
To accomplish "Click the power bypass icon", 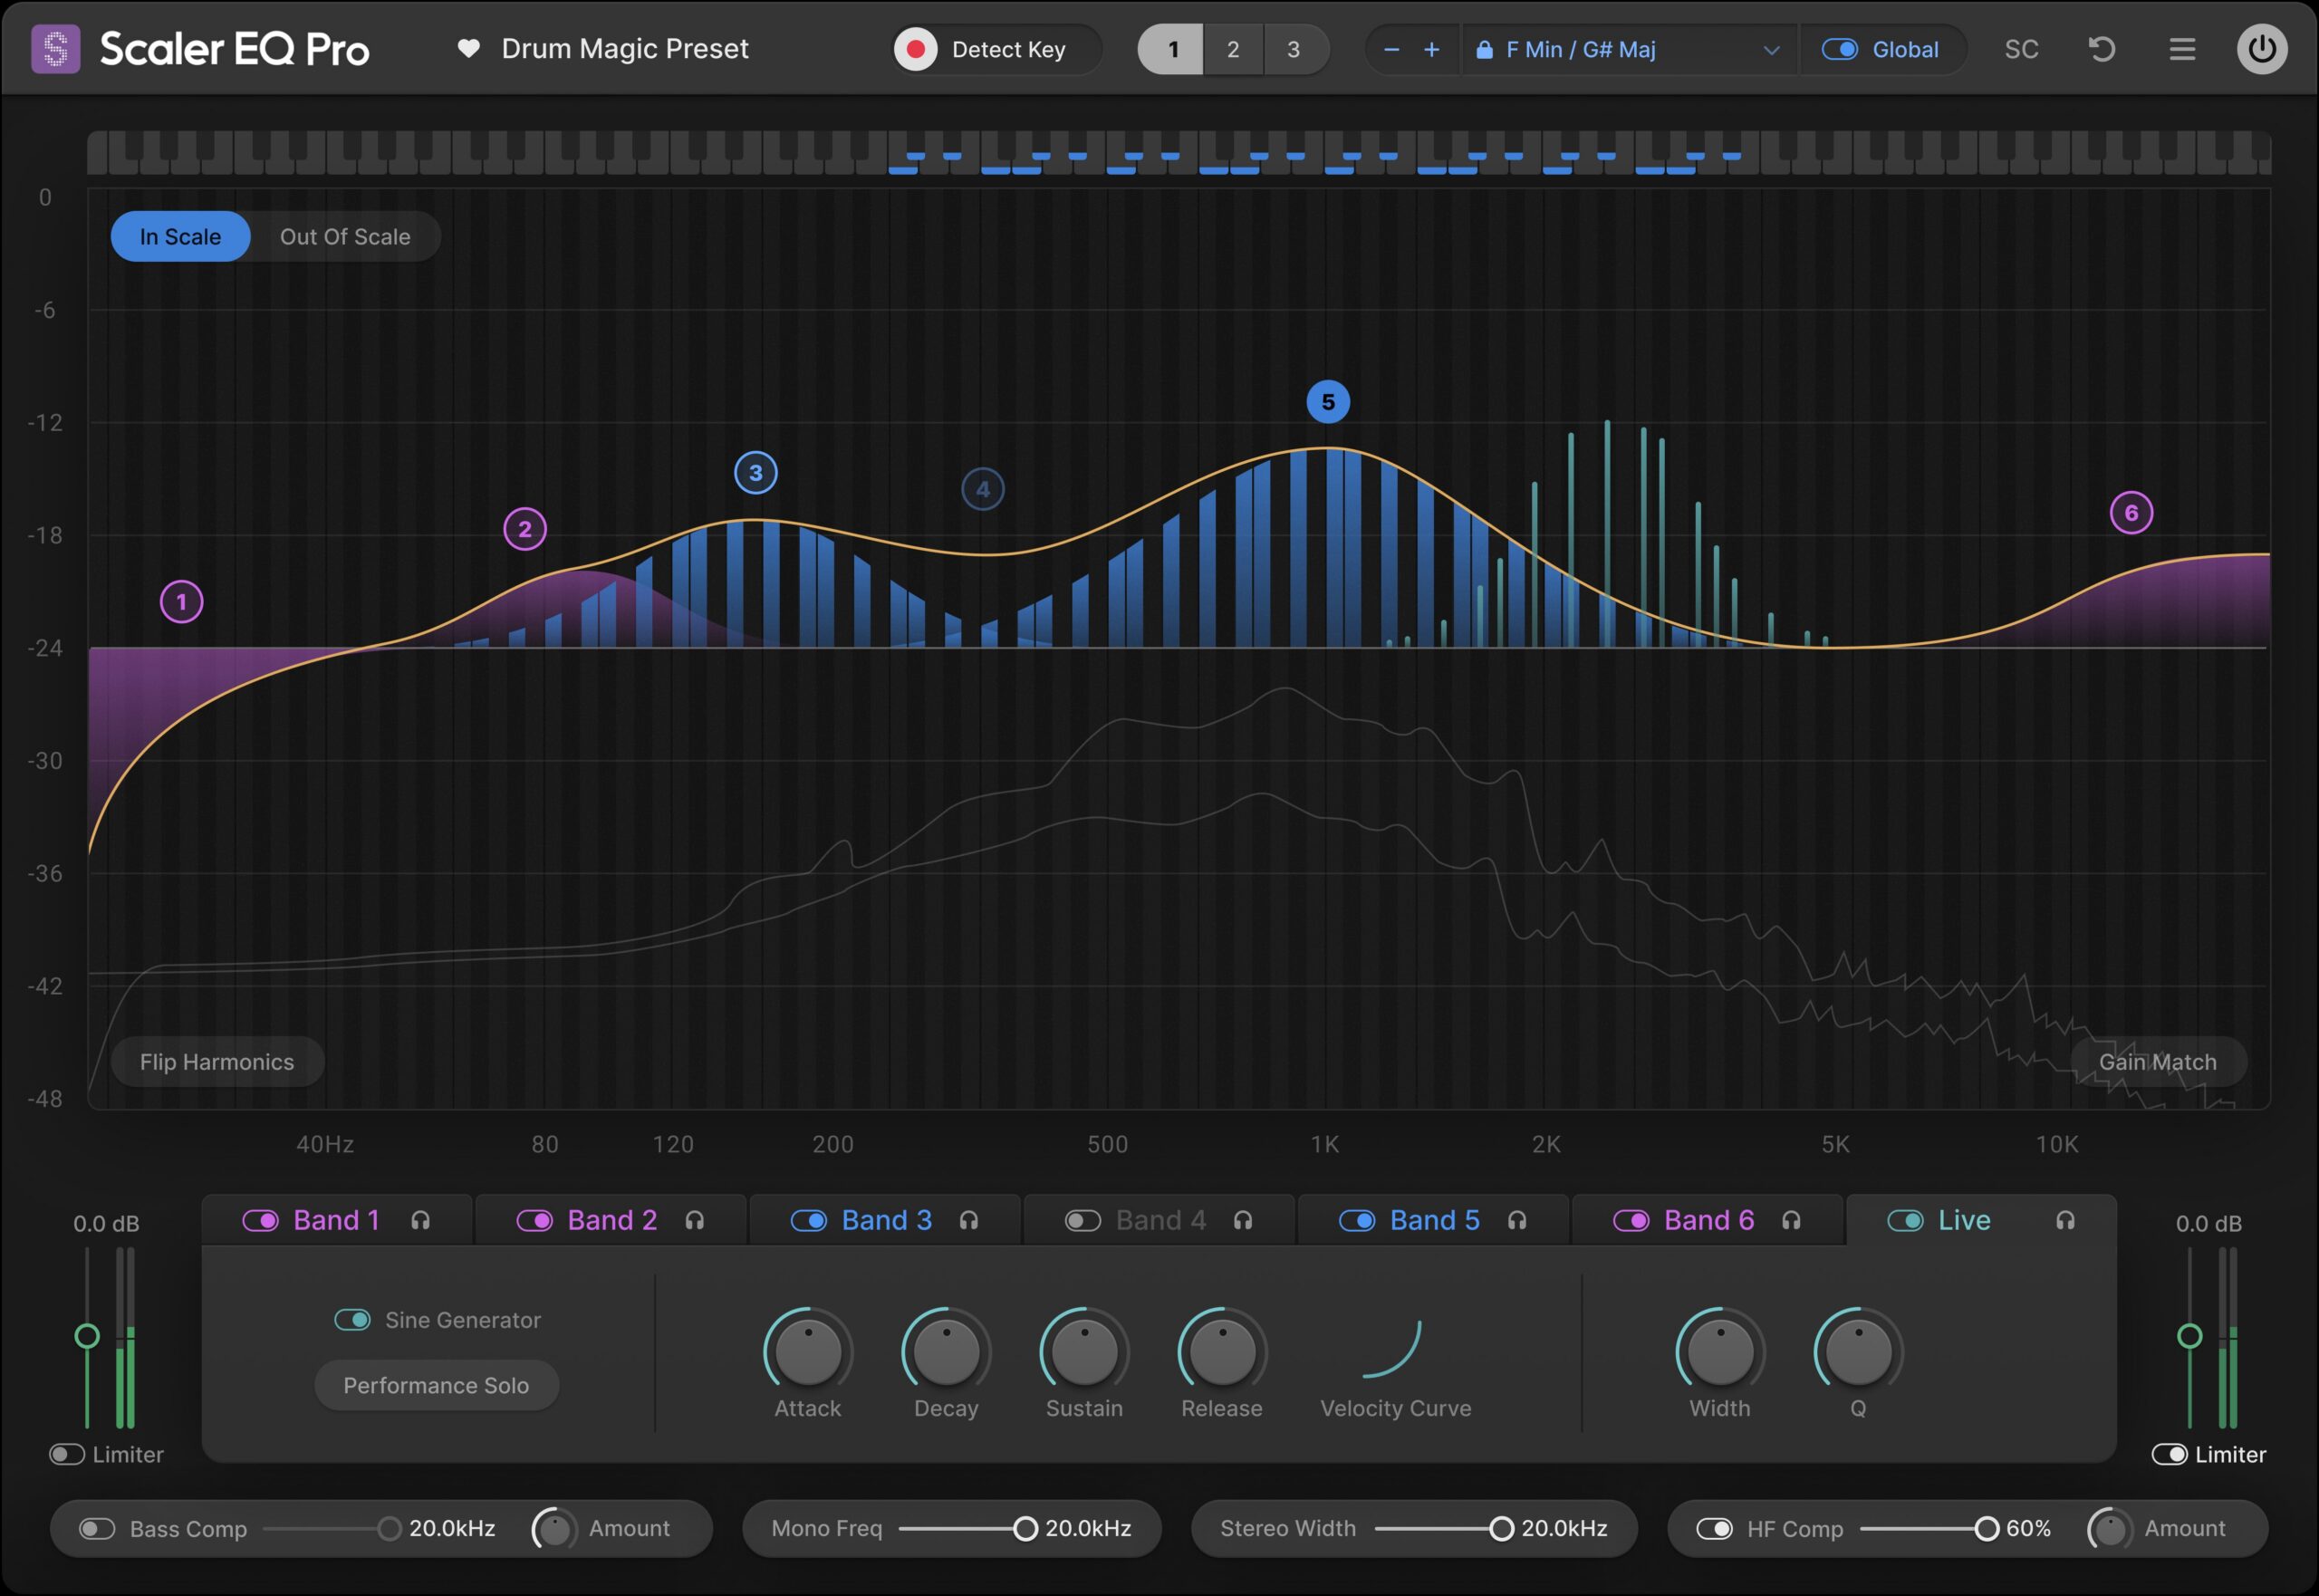I will click(2261, 49).
